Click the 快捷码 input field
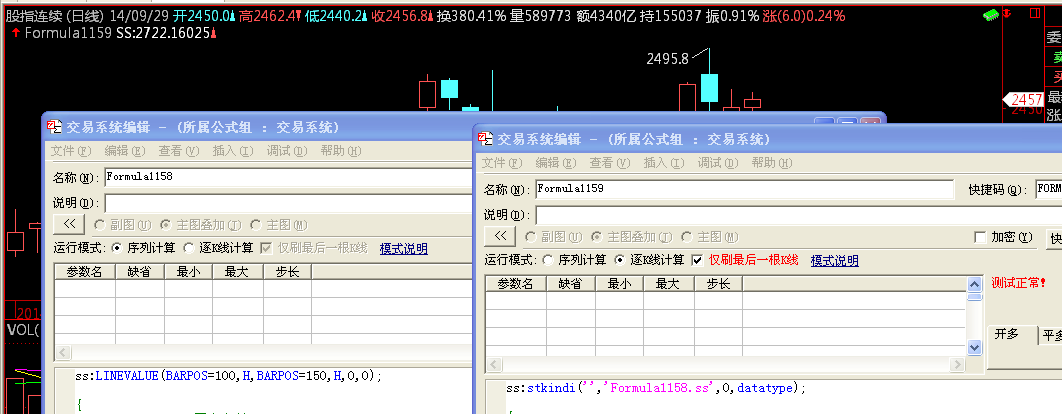Viewport: 1062px width, 414px height. click(x=1048, y=189)
